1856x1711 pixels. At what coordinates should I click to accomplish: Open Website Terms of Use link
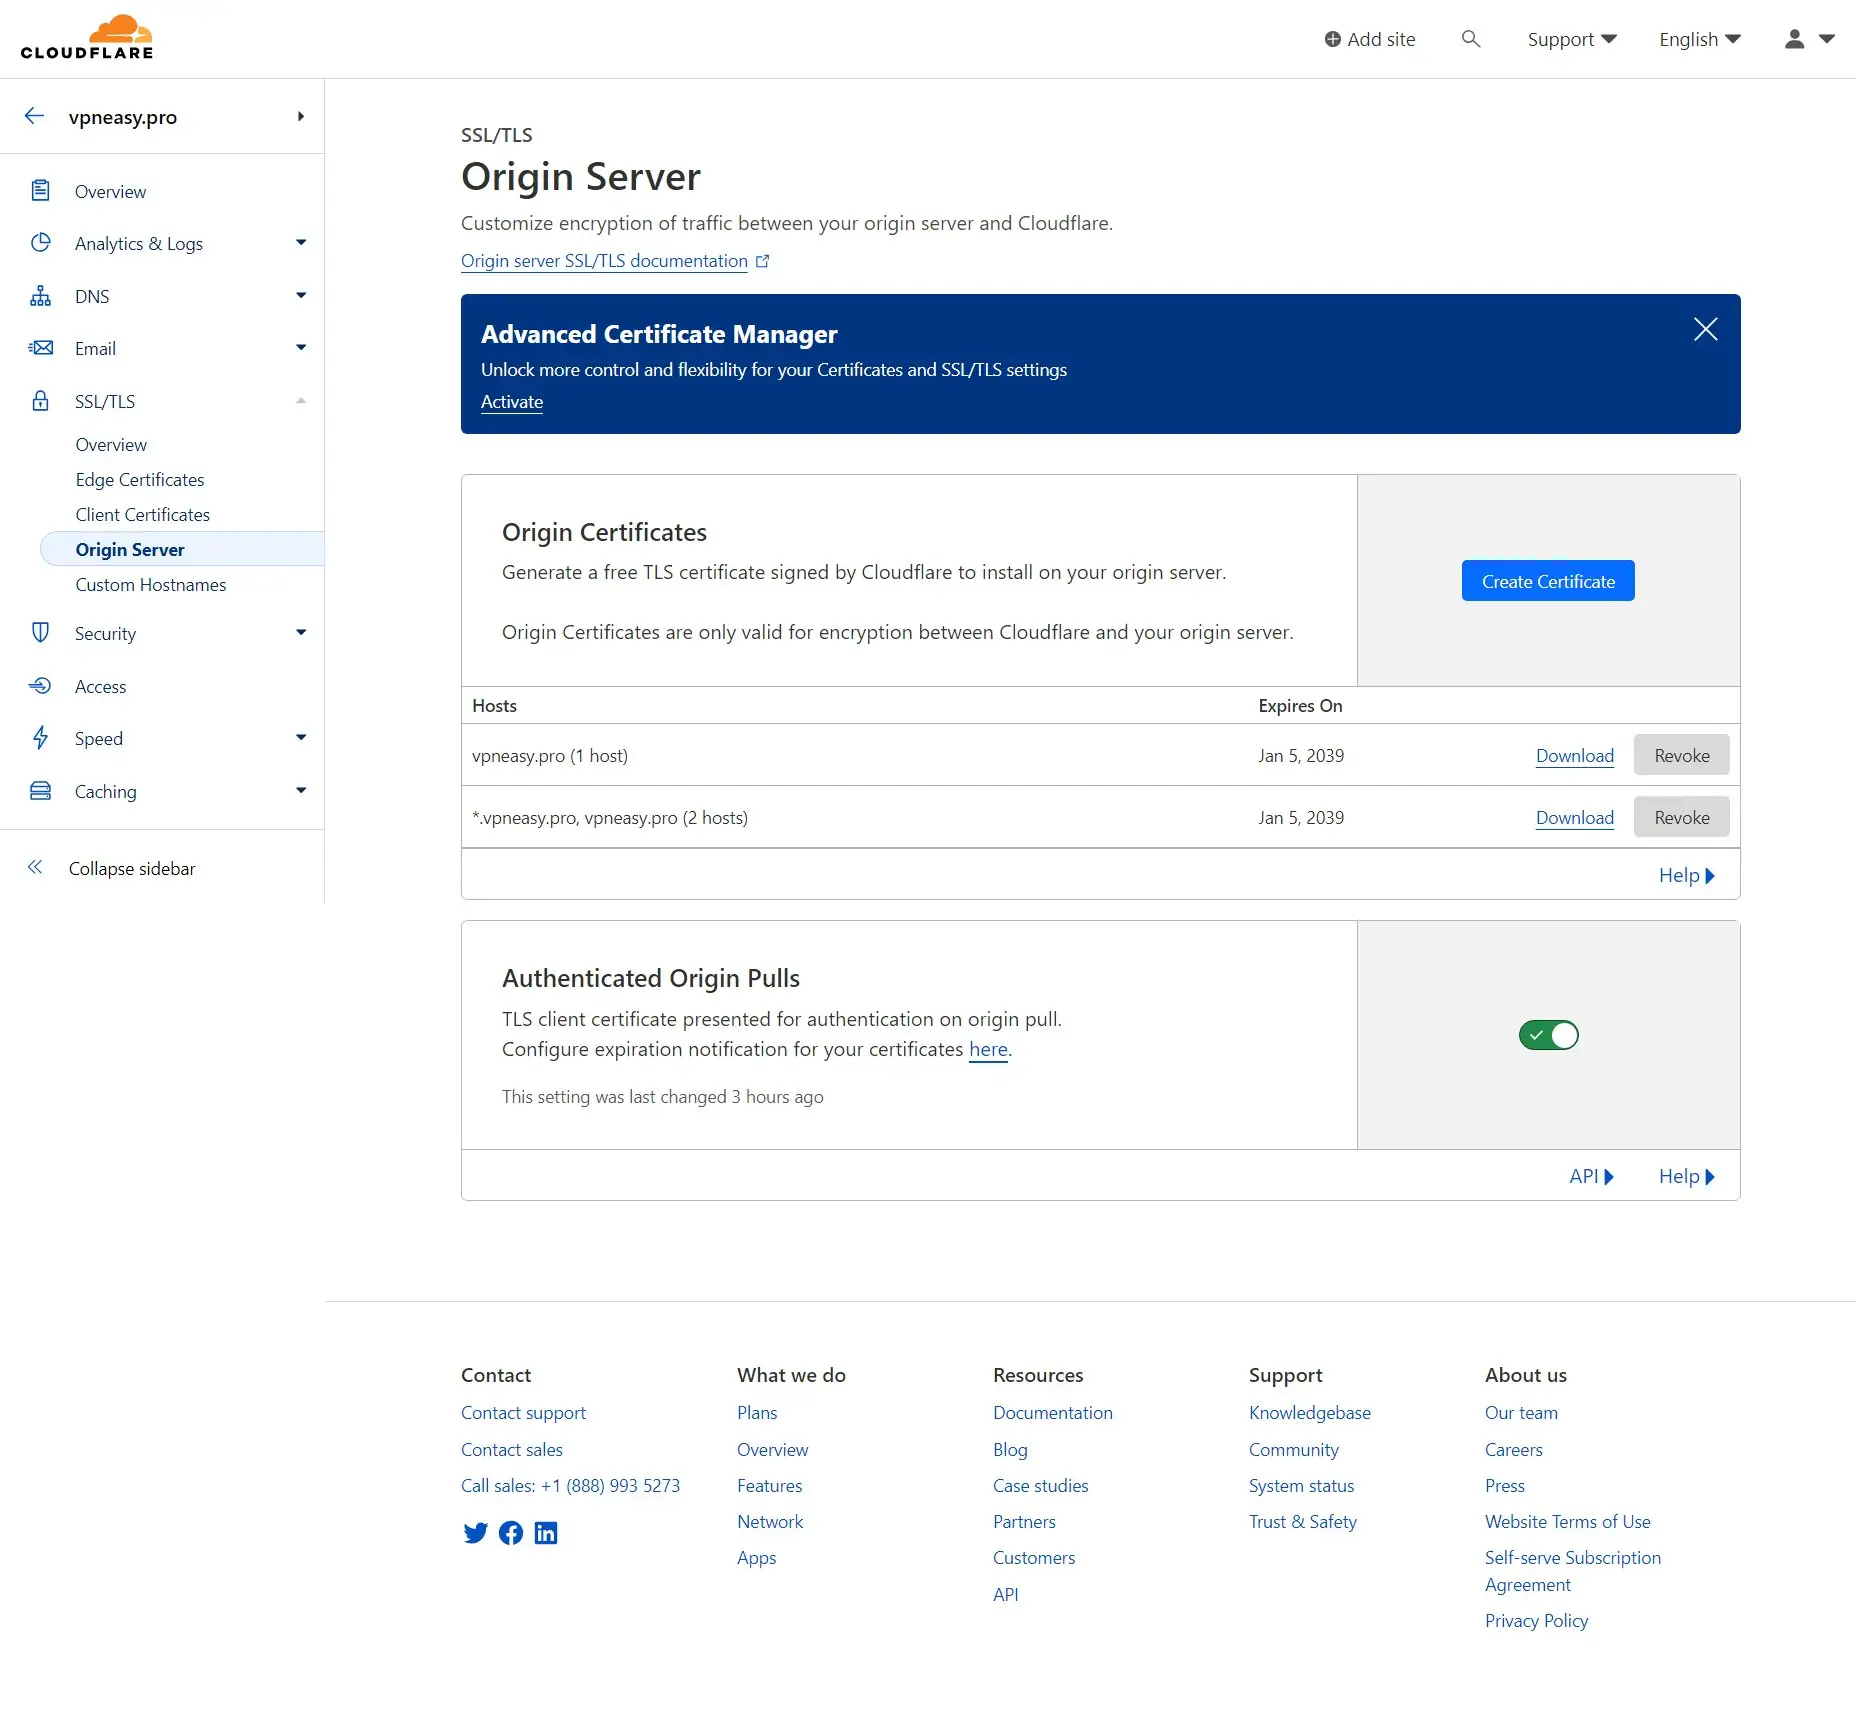pos(1568,1521)
